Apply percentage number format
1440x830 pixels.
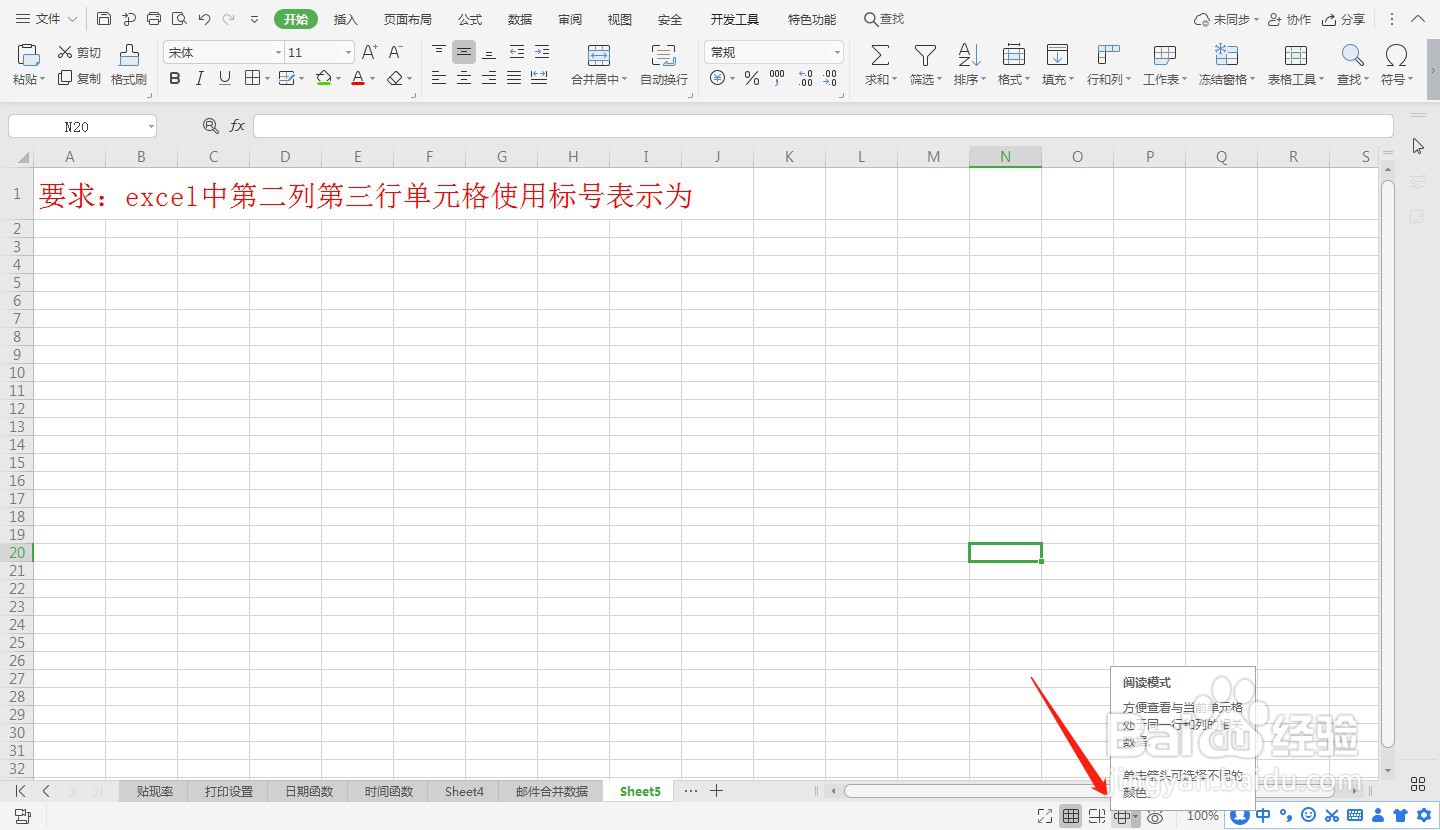click(751, 78)
